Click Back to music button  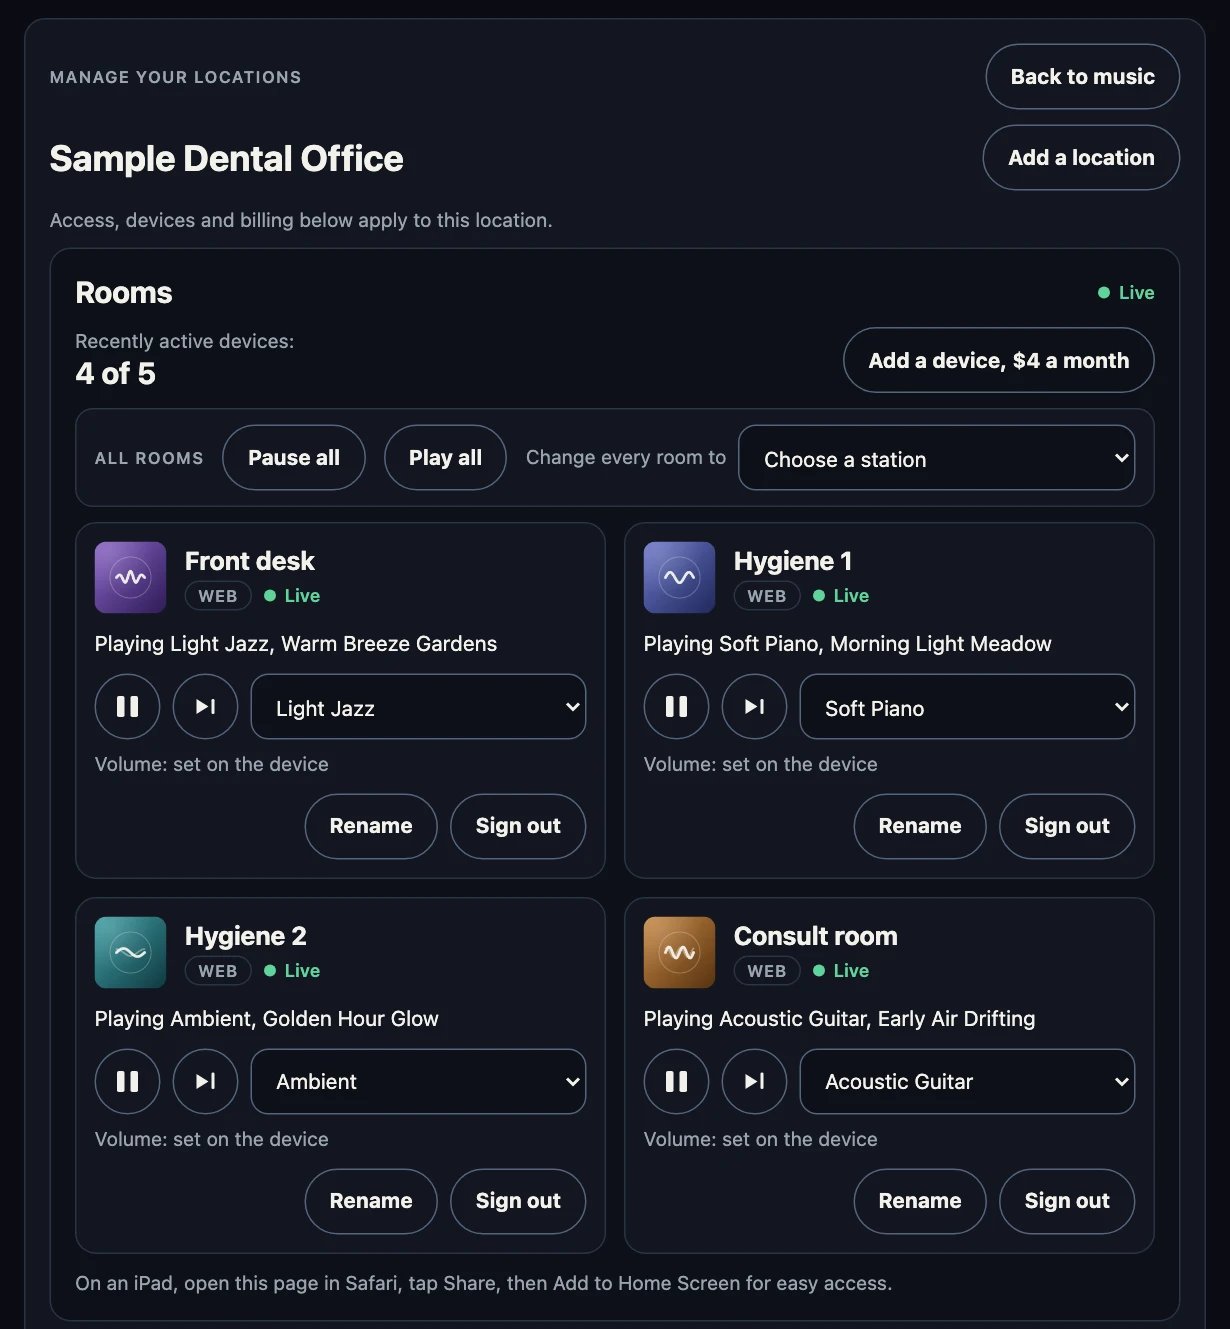[1082, 77]
